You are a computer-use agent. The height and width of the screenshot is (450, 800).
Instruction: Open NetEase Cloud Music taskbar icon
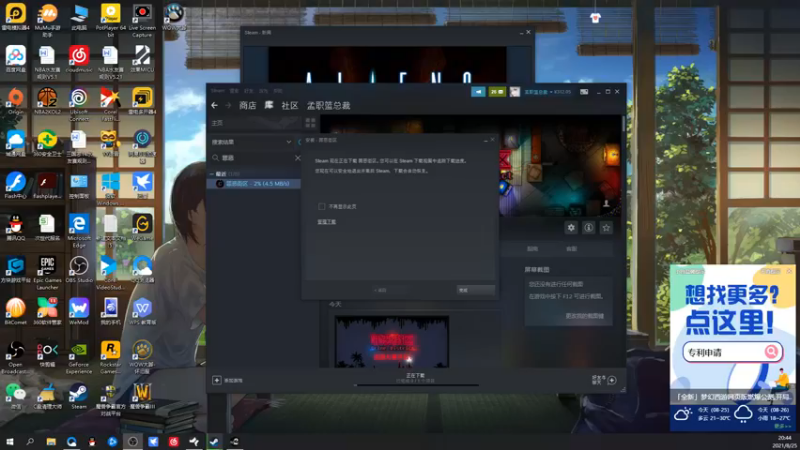[173, 441]
